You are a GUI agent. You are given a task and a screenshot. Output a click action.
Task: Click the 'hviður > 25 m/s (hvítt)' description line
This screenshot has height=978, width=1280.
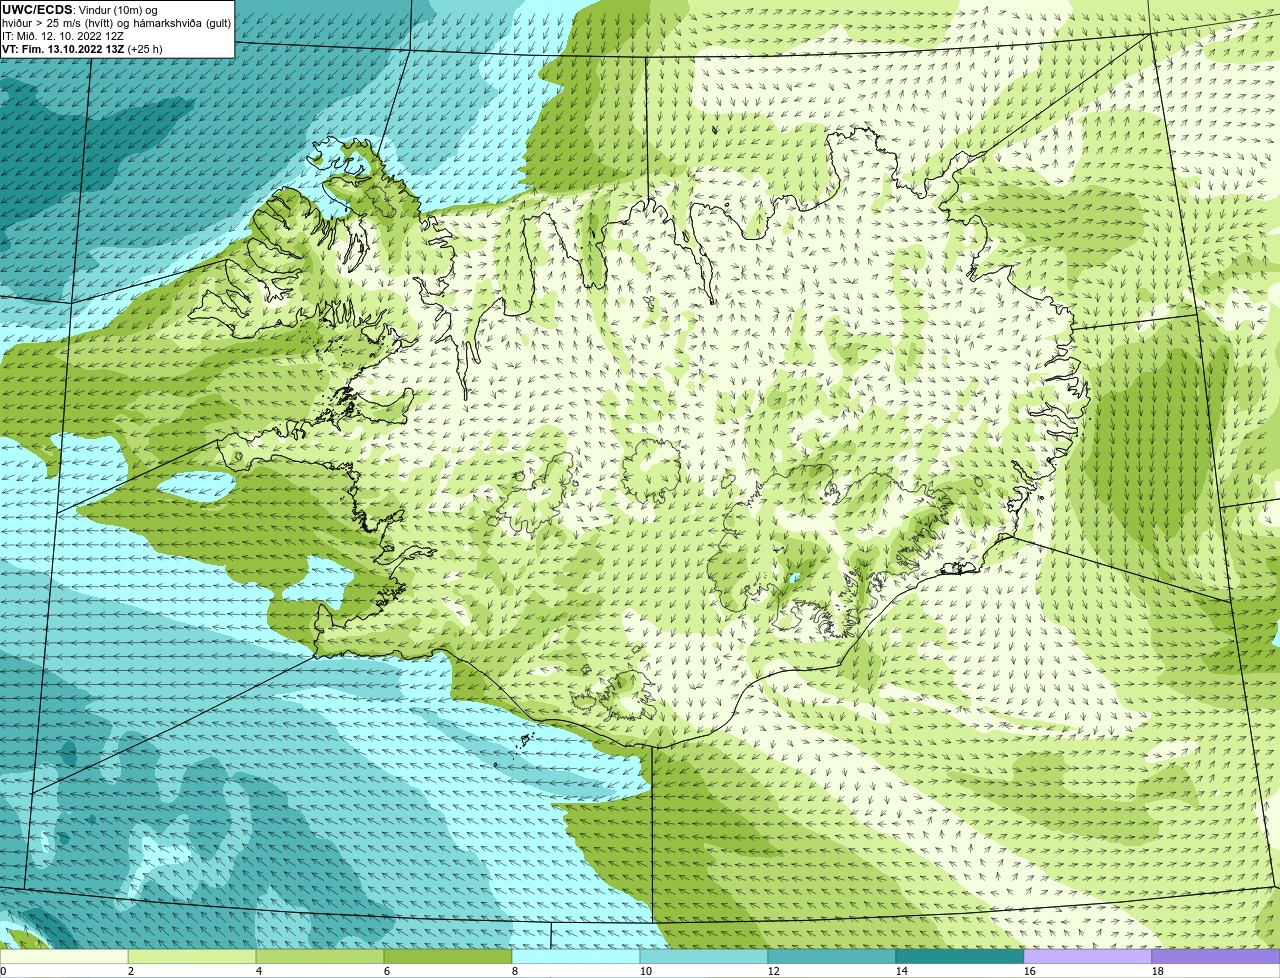(x=117, y=23)
